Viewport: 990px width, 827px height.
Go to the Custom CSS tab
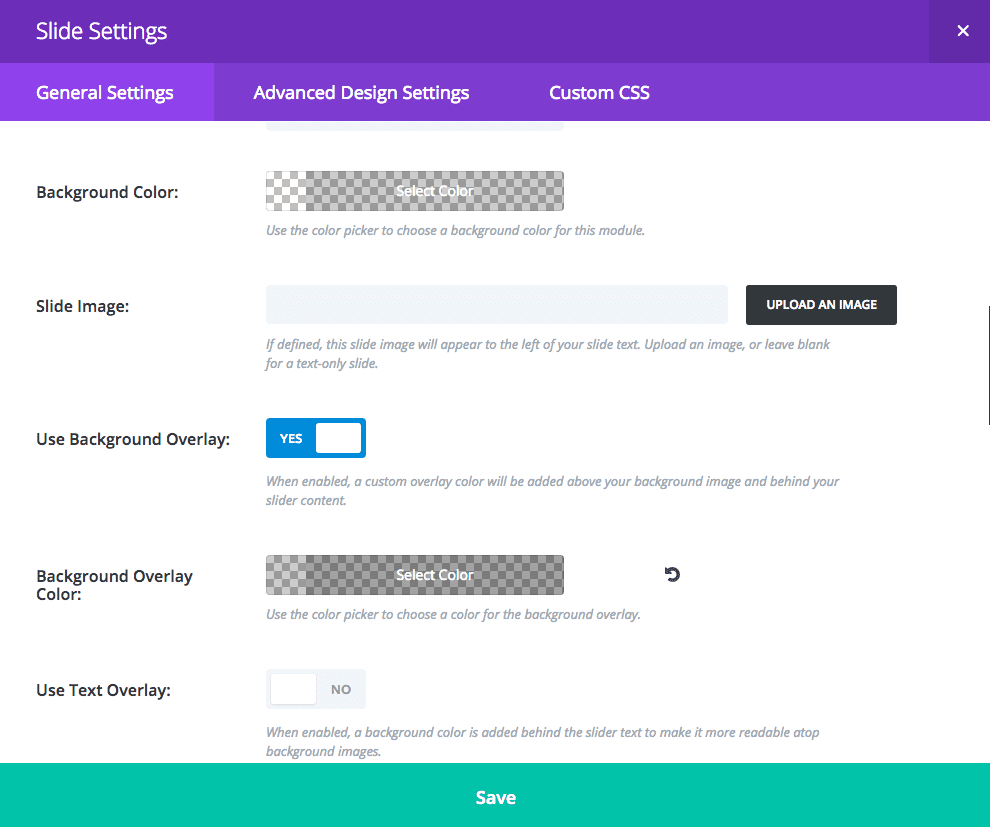point(599,93)
